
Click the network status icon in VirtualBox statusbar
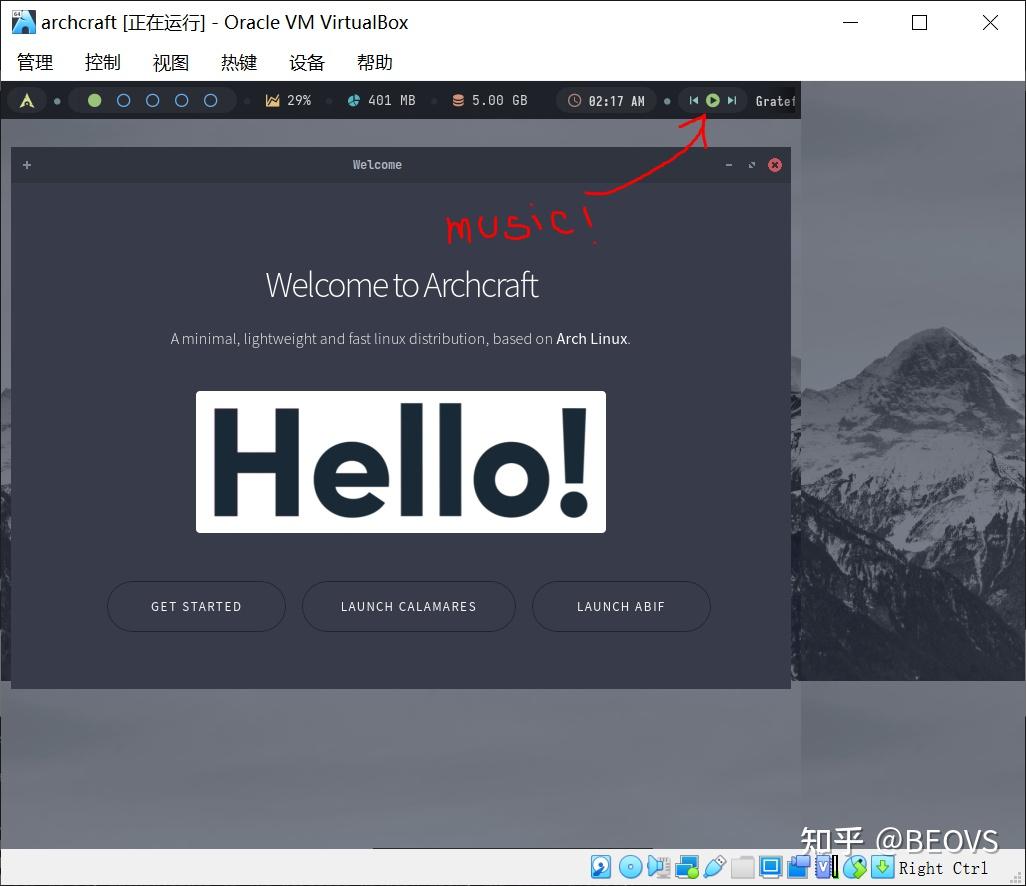pos(687,867)
